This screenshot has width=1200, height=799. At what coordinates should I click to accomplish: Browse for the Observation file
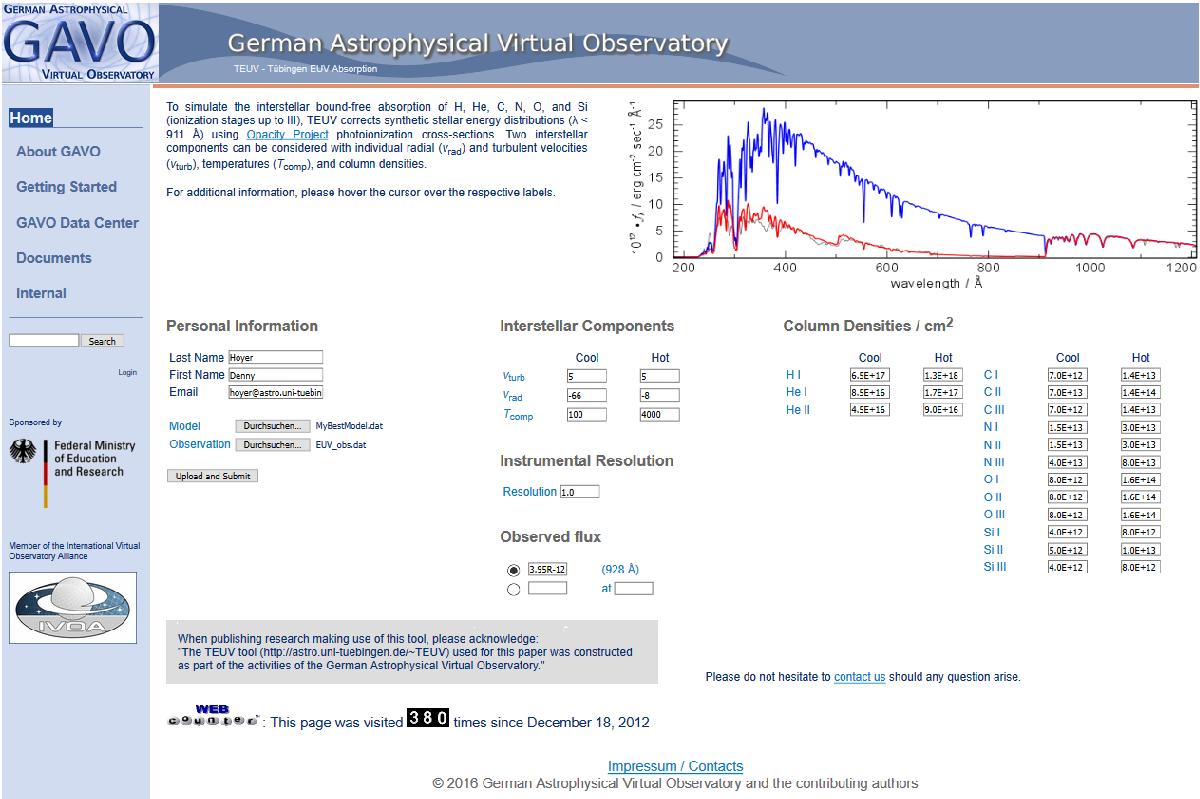(x=272, y=445)
